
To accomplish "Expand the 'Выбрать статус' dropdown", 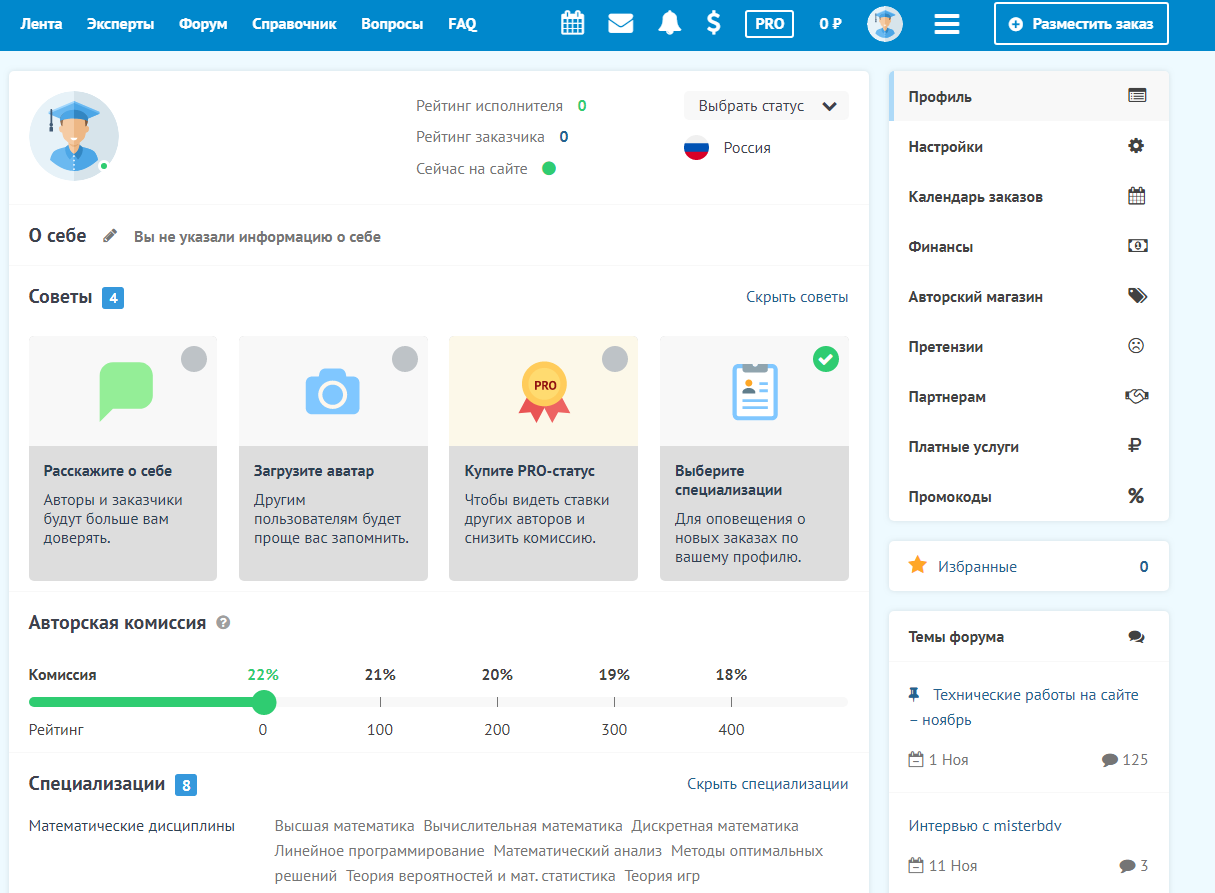I will coord(766,106).
